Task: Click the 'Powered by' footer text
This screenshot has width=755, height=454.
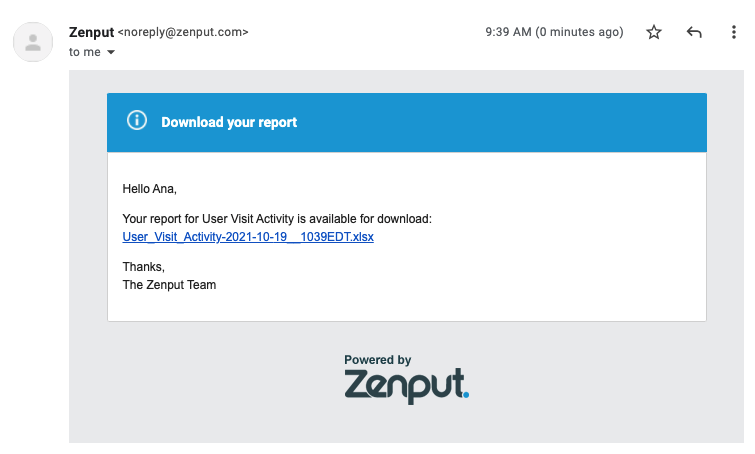Action: 378,360
